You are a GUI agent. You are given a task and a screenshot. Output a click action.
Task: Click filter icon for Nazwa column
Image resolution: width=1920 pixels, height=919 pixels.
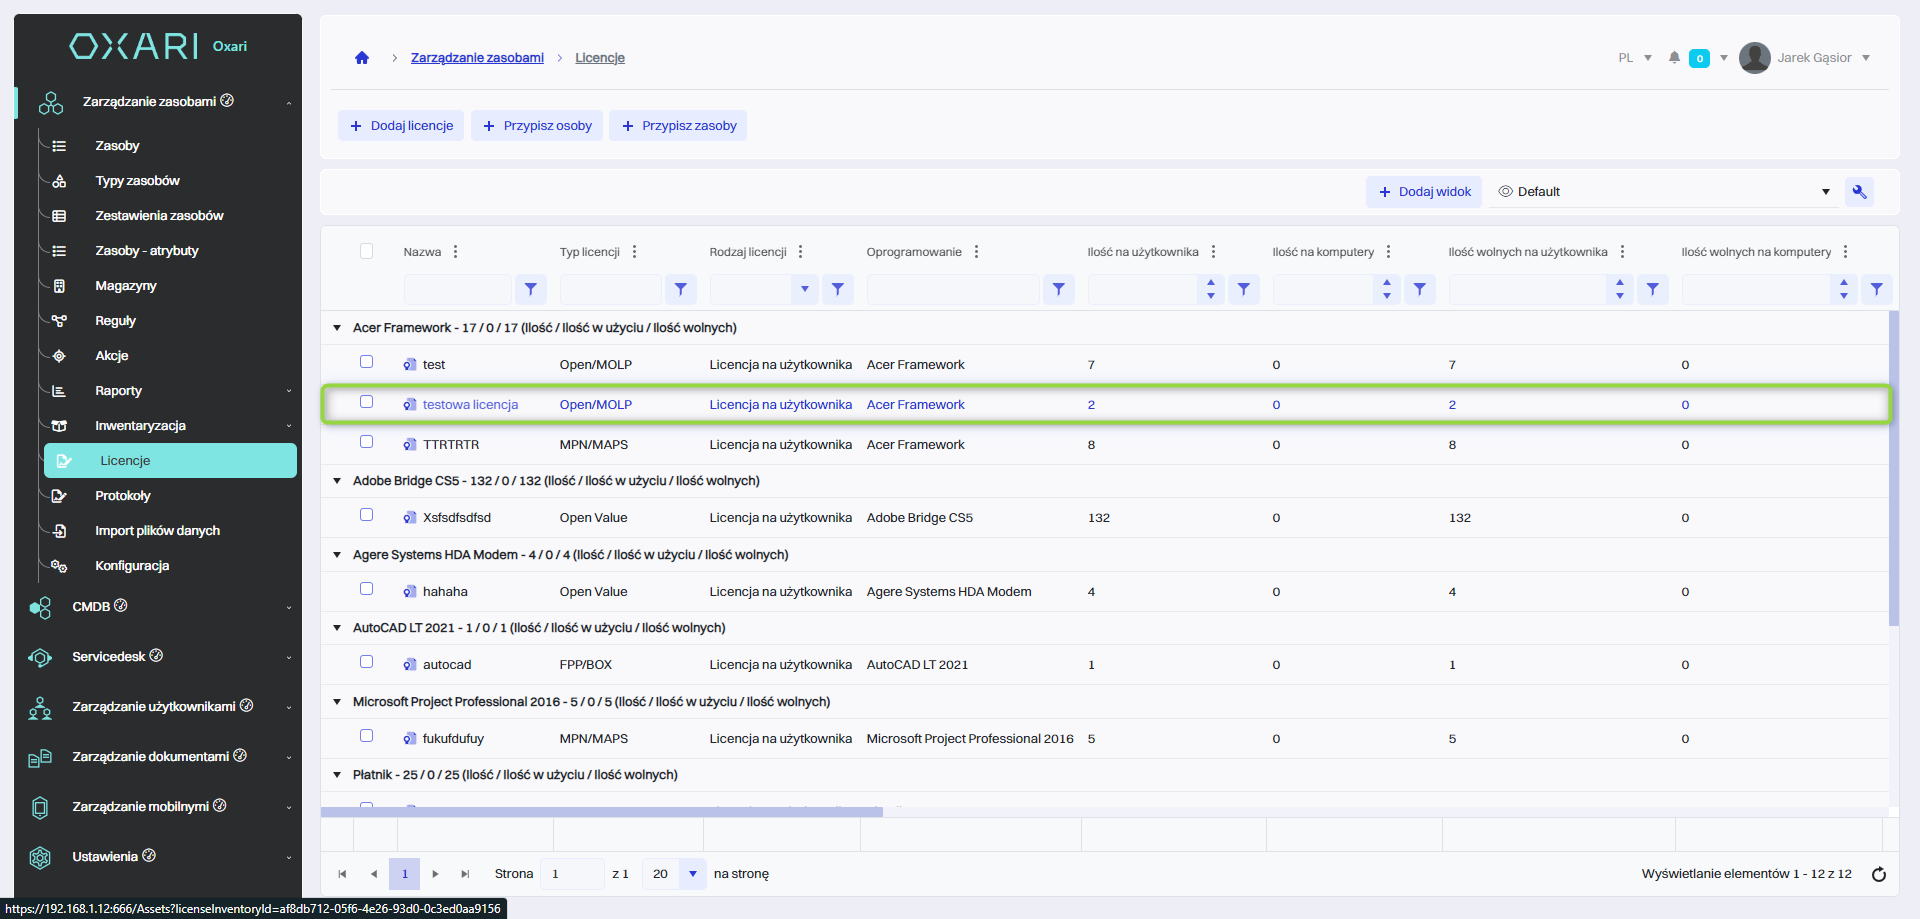tap(531, 290)
